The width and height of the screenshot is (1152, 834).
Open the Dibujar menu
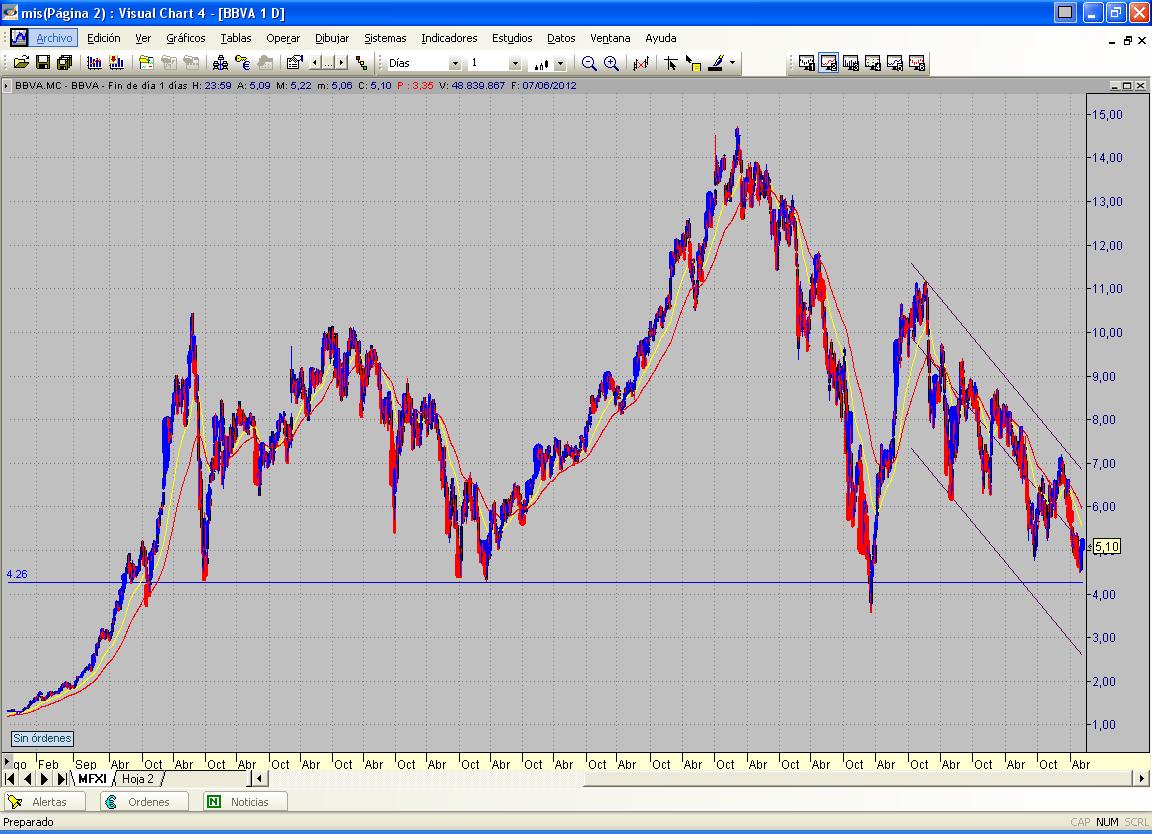[x=332, y=38]
